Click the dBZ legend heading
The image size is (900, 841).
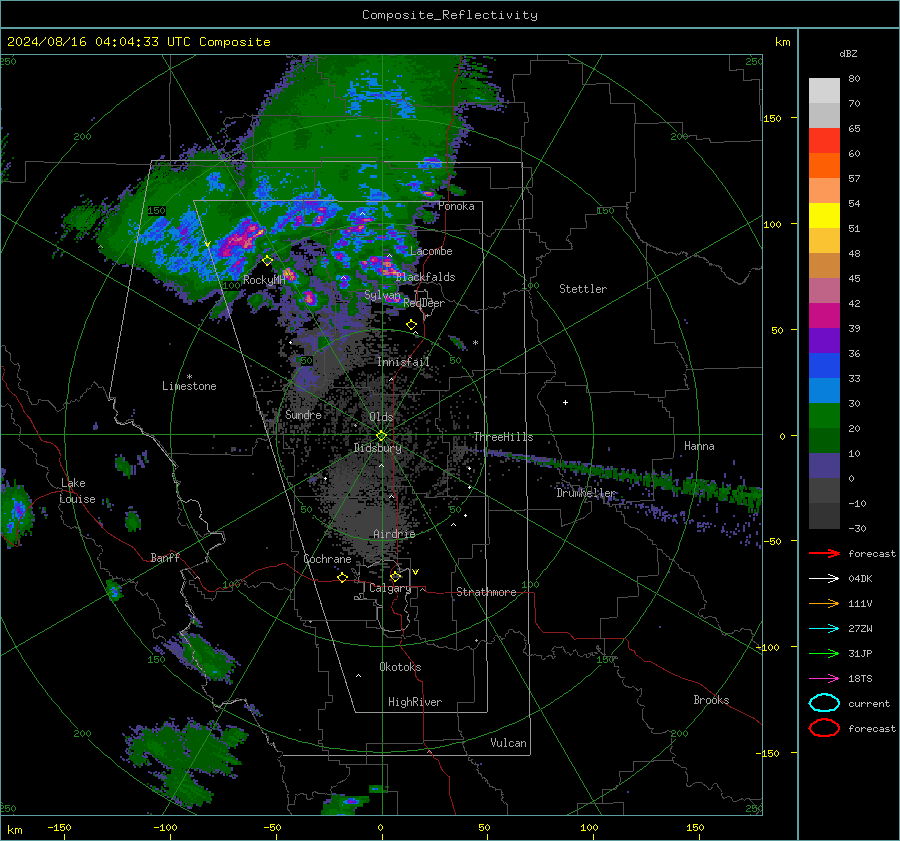848,54
